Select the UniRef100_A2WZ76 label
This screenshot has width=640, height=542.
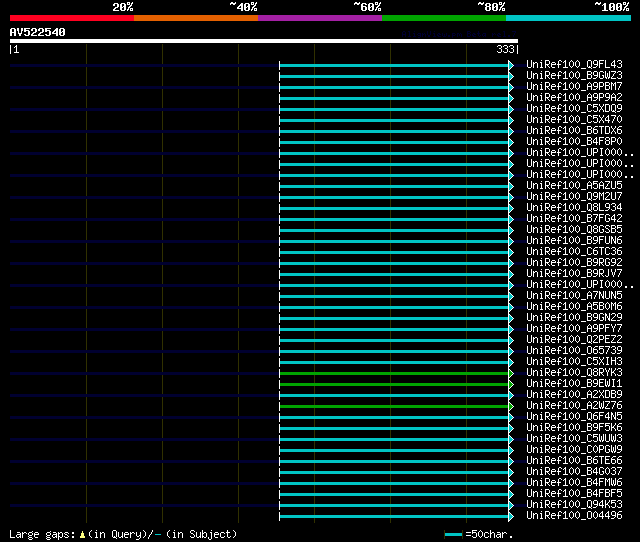click(574, 406)
